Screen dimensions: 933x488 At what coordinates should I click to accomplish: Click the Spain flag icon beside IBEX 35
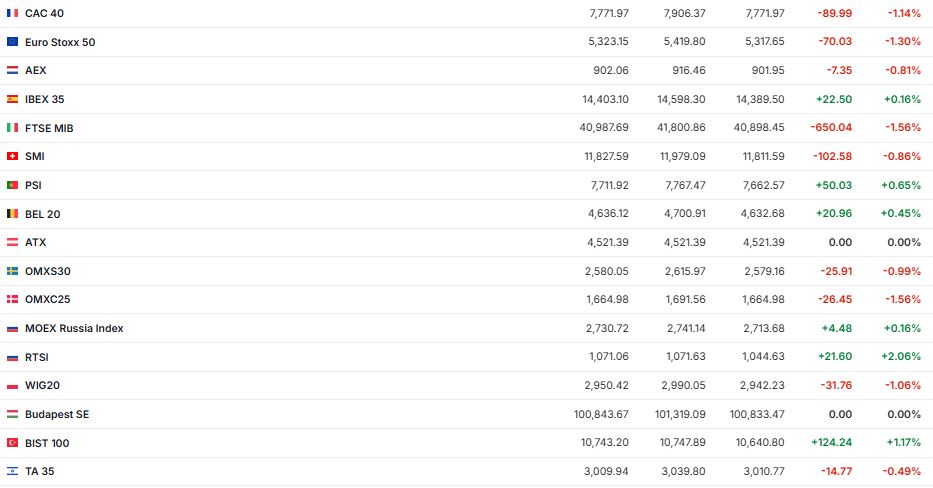coord(12,99)
